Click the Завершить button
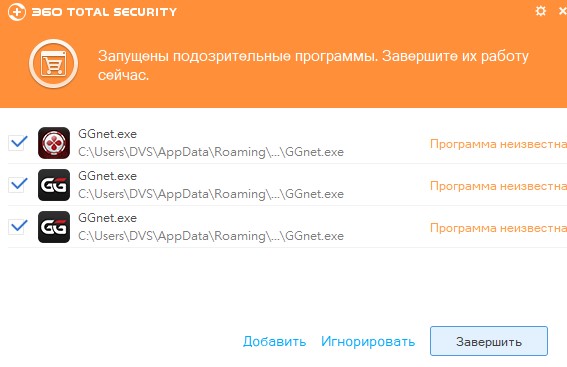The height and width of the screenshot is (367, 567). 489,341
